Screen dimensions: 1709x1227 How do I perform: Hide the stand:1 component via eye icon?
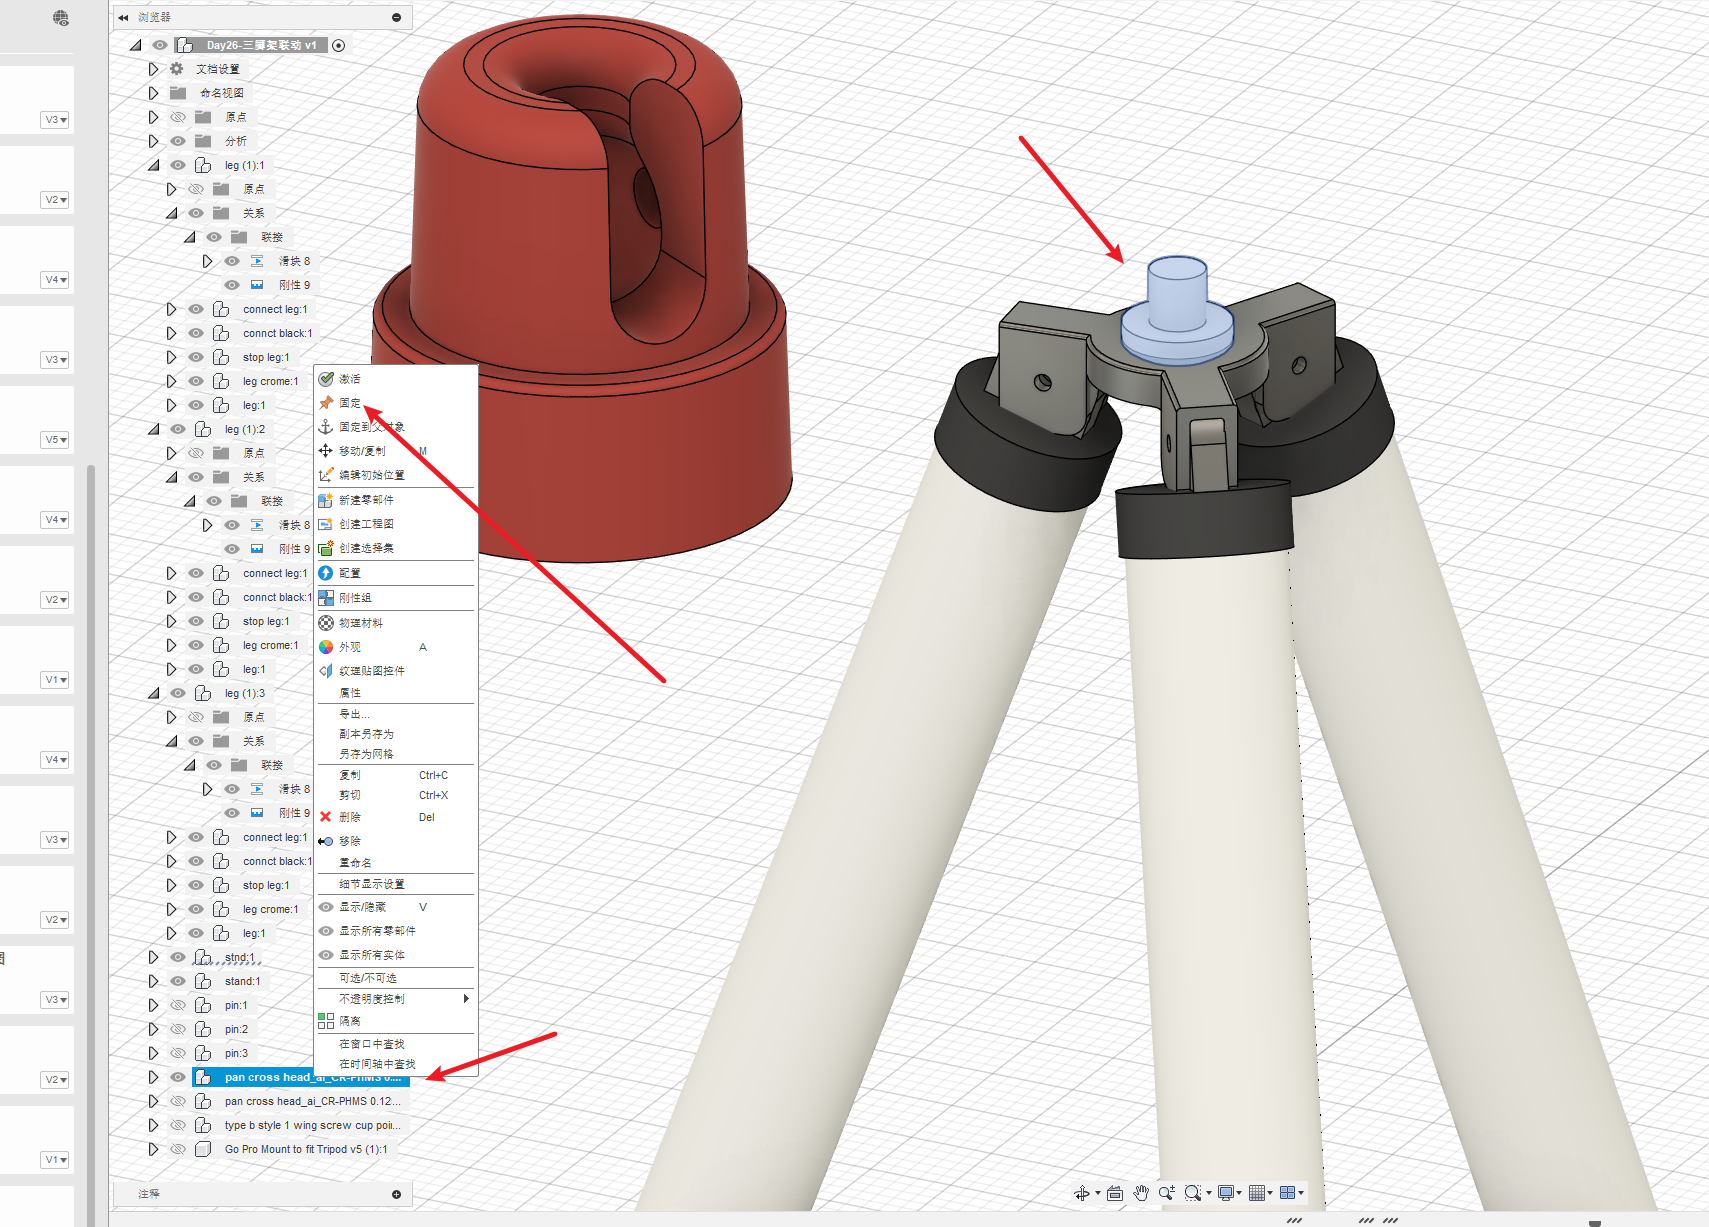tap(178, 981)
